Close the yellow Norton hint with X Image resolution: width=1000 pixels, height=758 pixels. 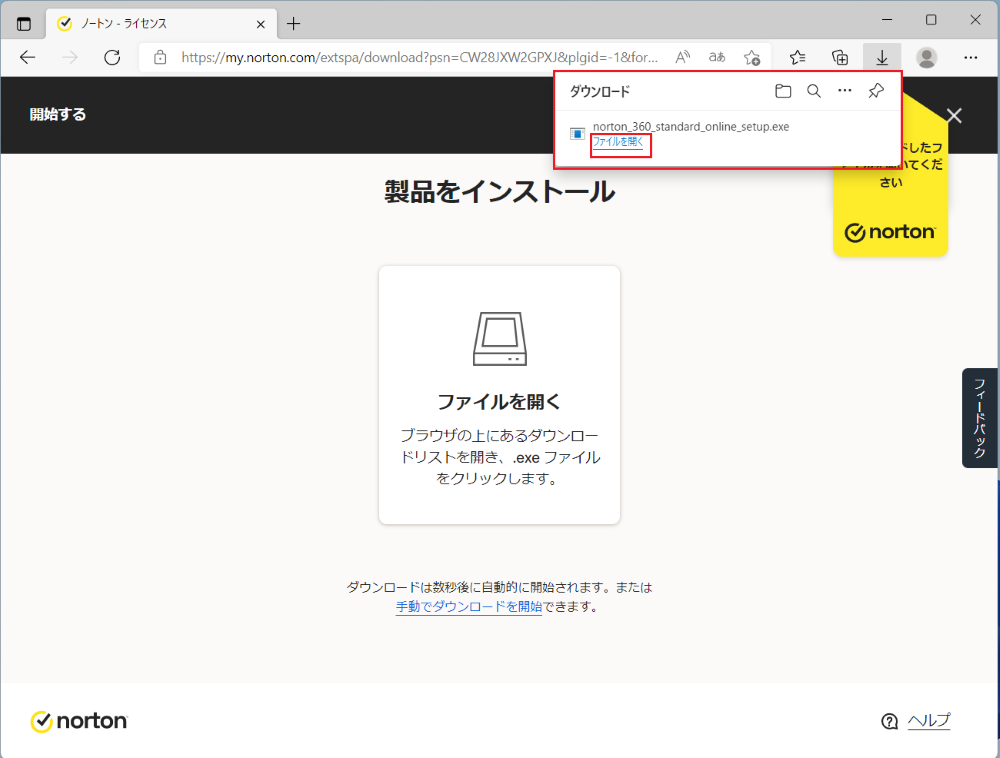(x=954, y=115)
